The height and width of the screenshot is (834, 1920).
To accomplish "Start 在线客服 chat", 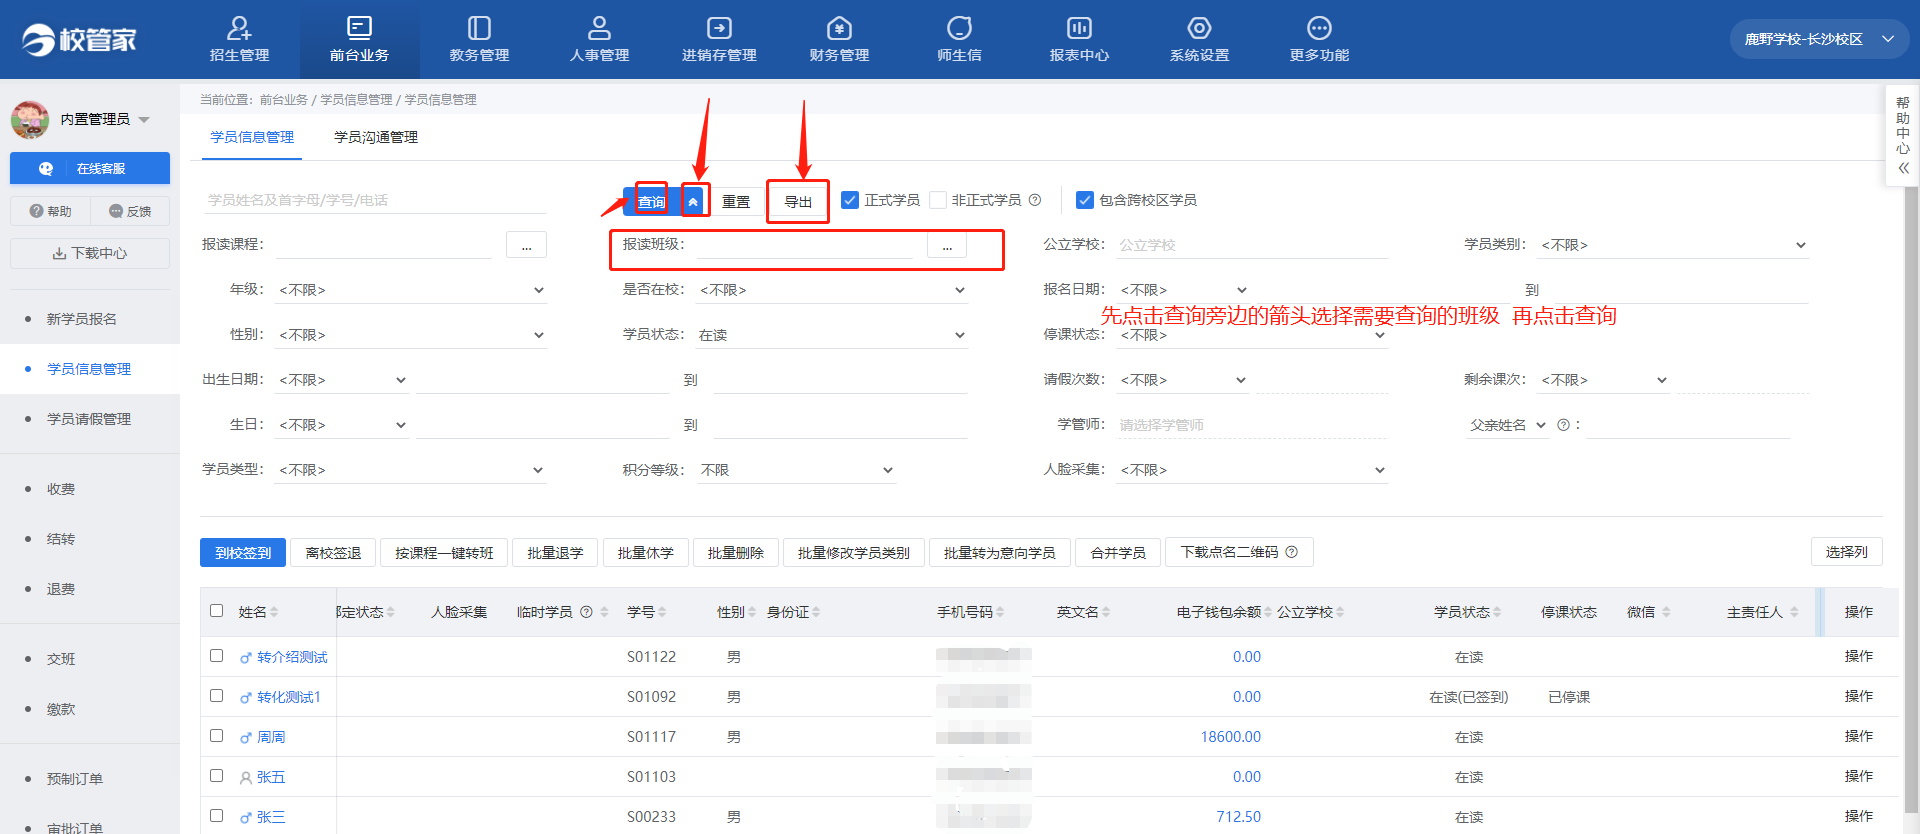I will point(90,168).
